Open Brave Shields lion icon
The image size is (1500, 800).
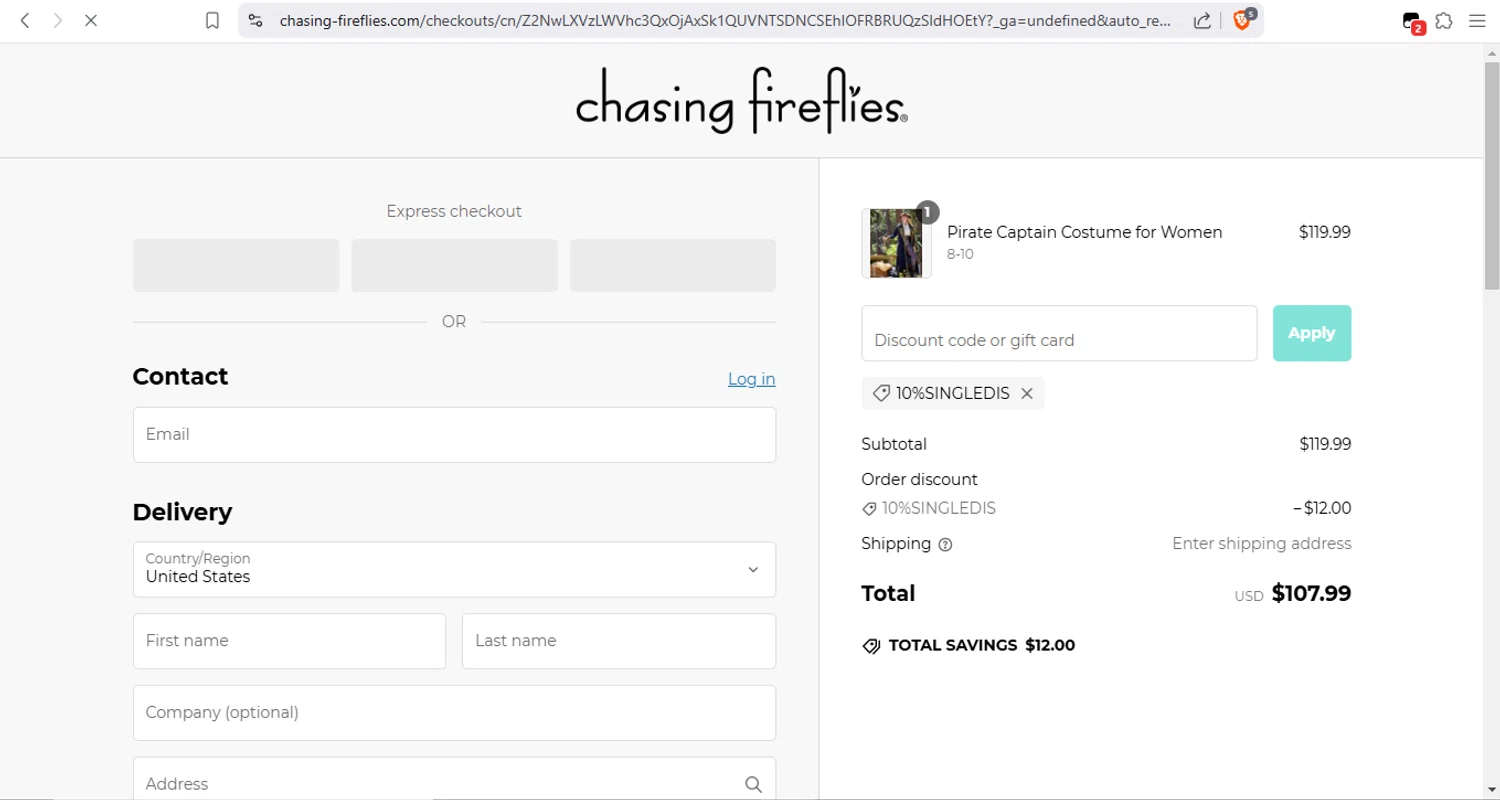click(1243, 19)
